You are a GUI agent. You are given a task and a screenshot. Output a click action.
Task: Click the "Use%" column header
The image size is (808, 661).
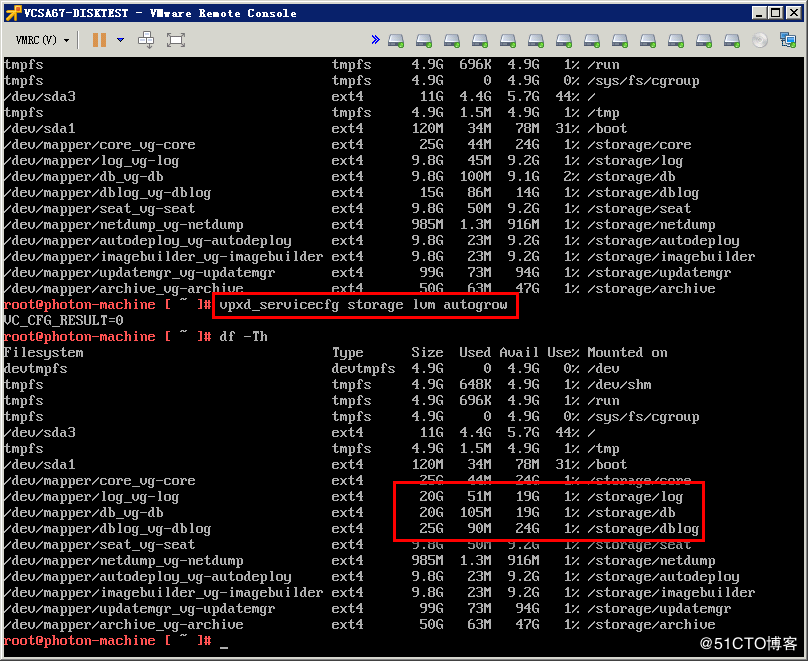coord(563,352)
